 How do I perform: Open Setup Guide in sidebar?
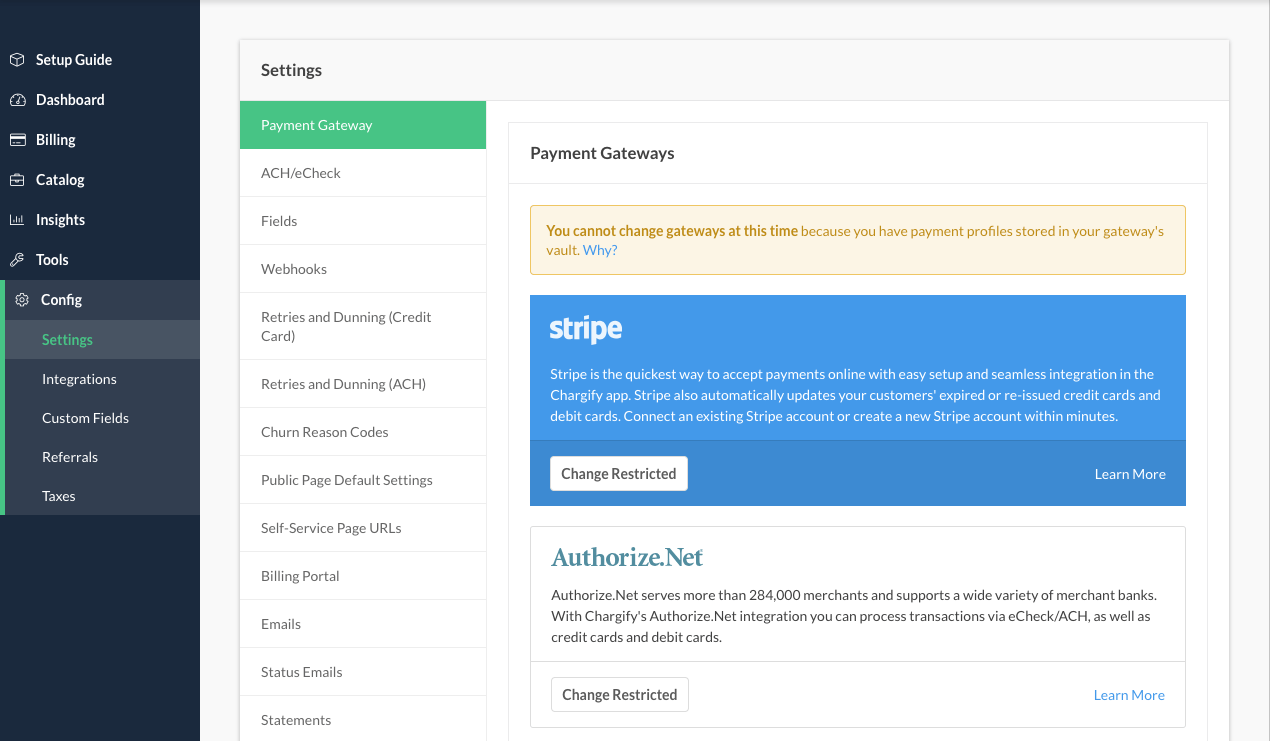click(100, 60)
